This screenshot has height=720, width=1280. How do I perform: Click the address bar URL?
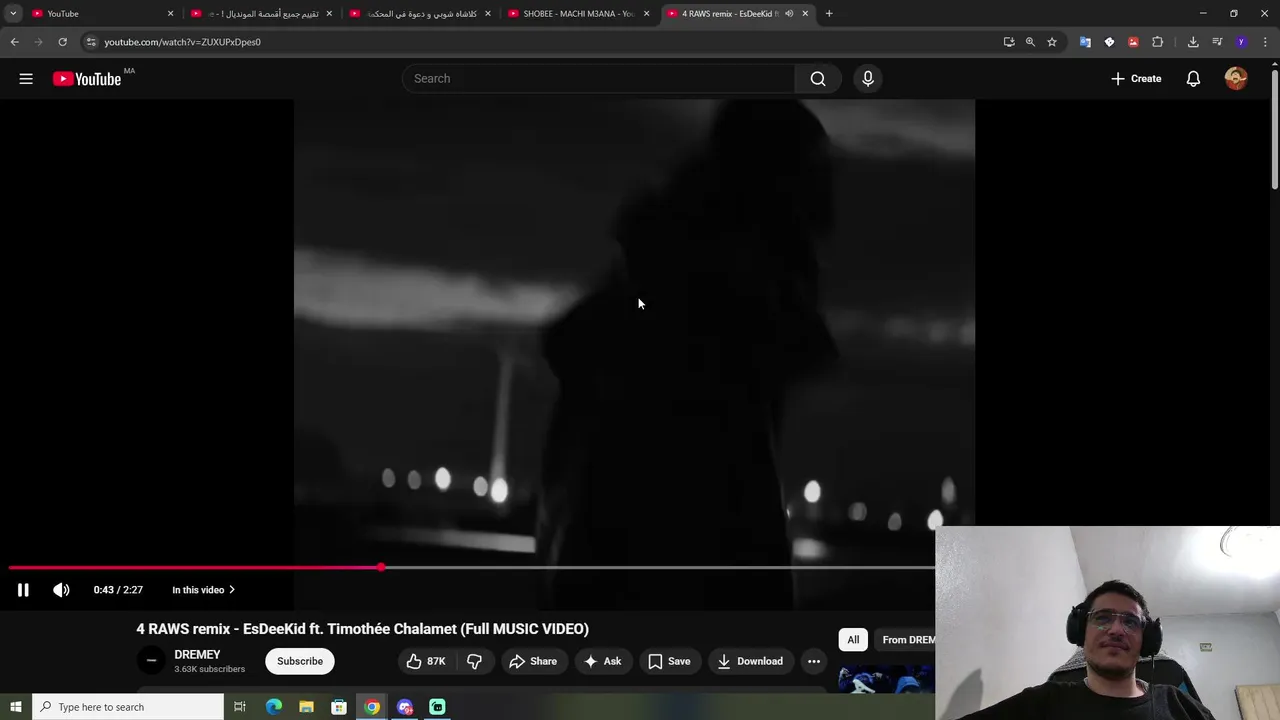[182, 42]
